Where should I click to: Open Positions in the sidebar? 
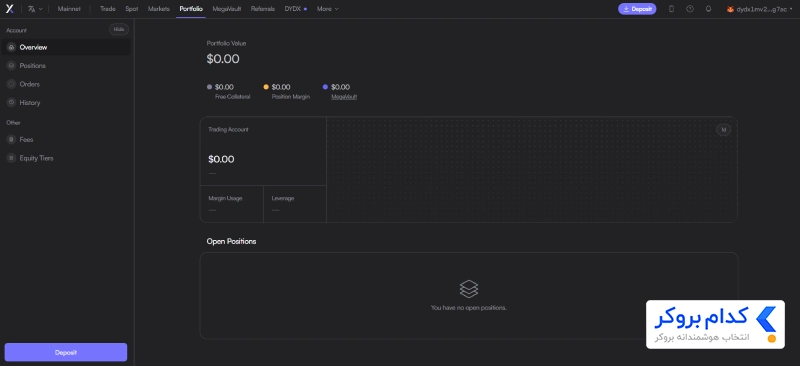point(66,66)
